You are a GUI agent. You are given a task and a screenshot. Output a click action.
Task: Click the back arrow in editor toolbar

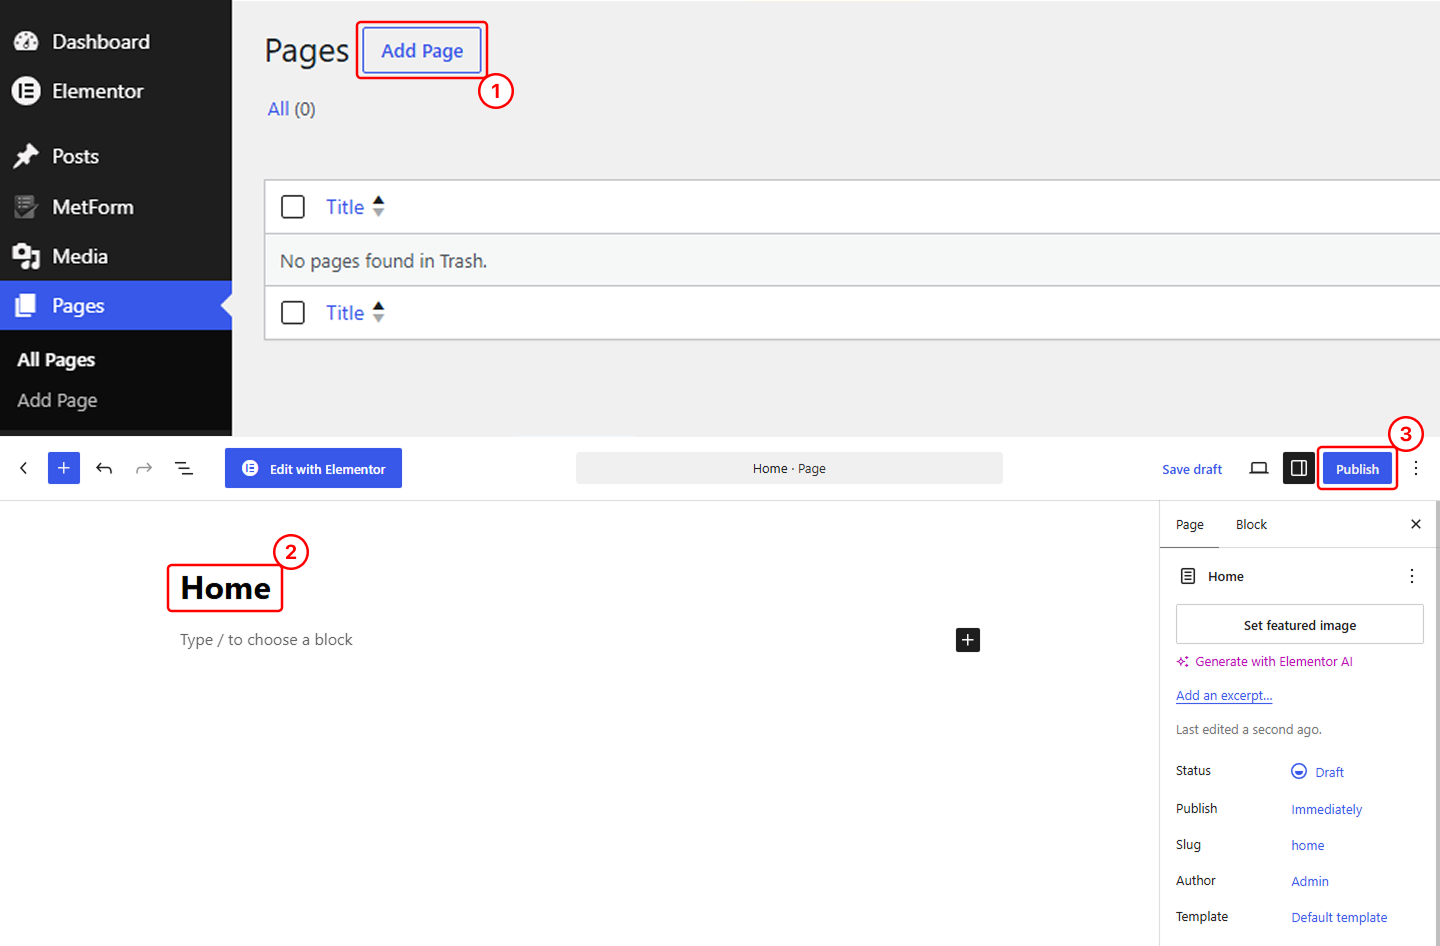[x=24, y=468]
